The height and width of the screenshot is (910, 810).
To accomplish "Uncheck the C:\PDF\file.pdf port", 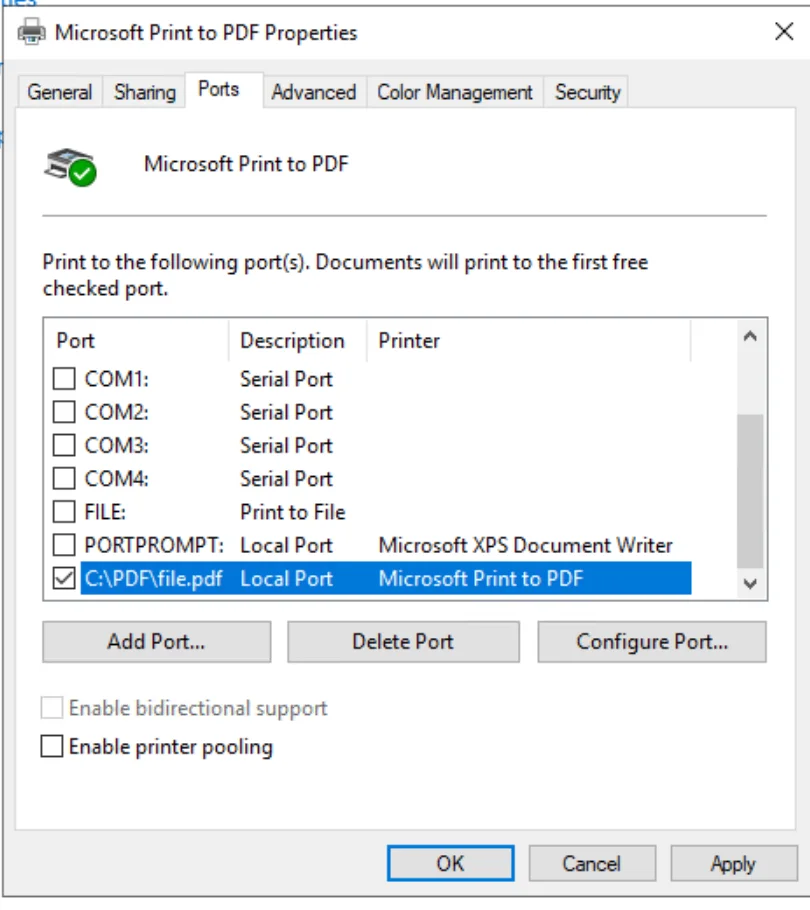I will click(x=62, y=578).
